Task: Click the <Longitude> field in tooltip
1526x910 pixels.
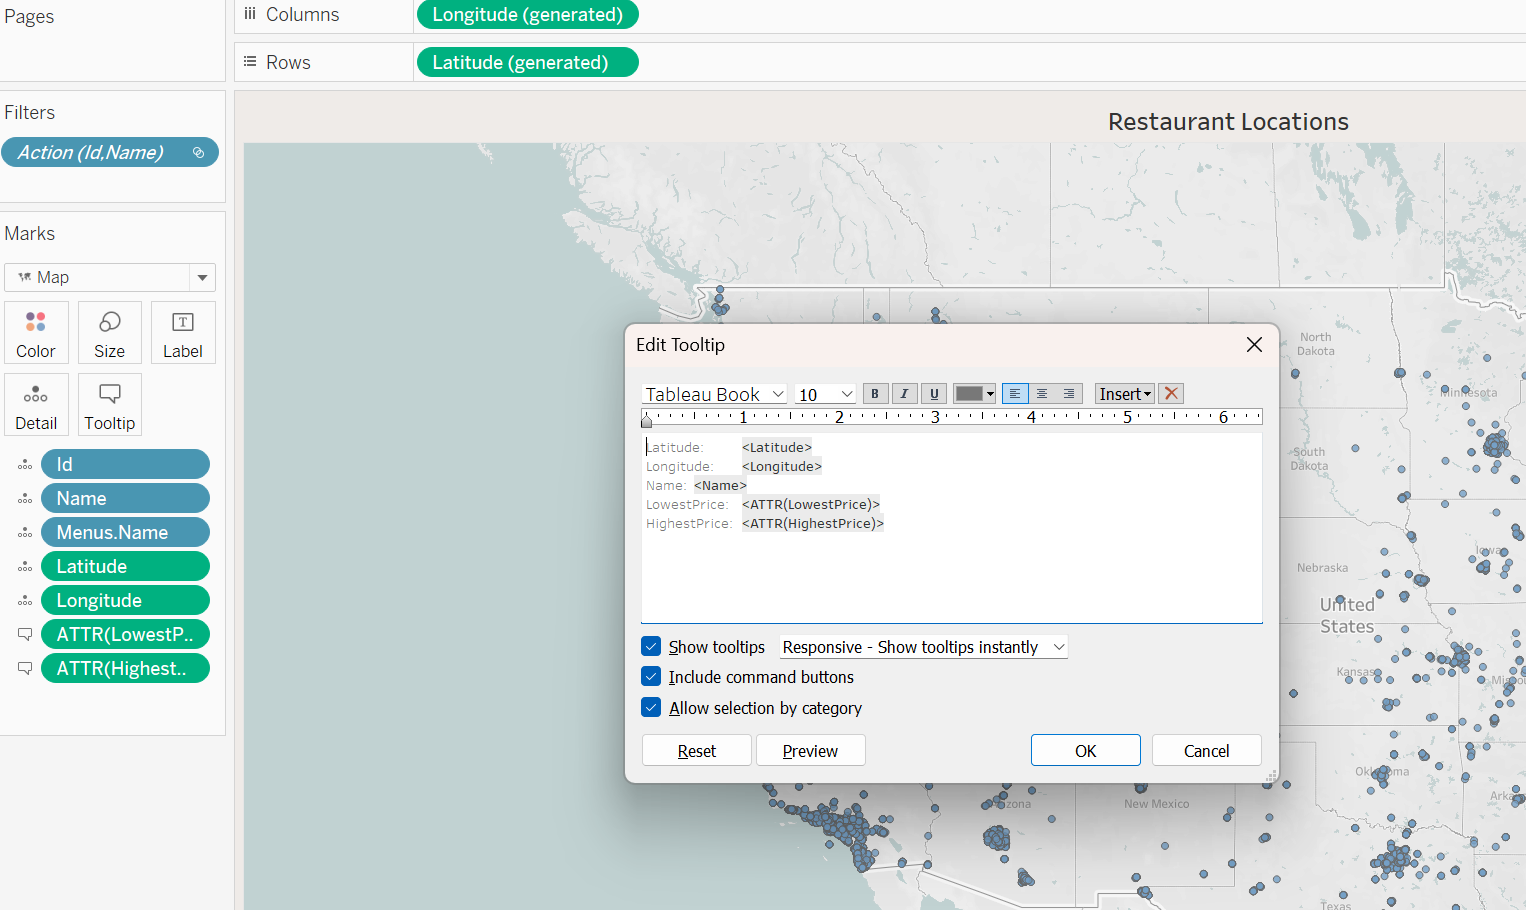Action: [x=782, y=467]
